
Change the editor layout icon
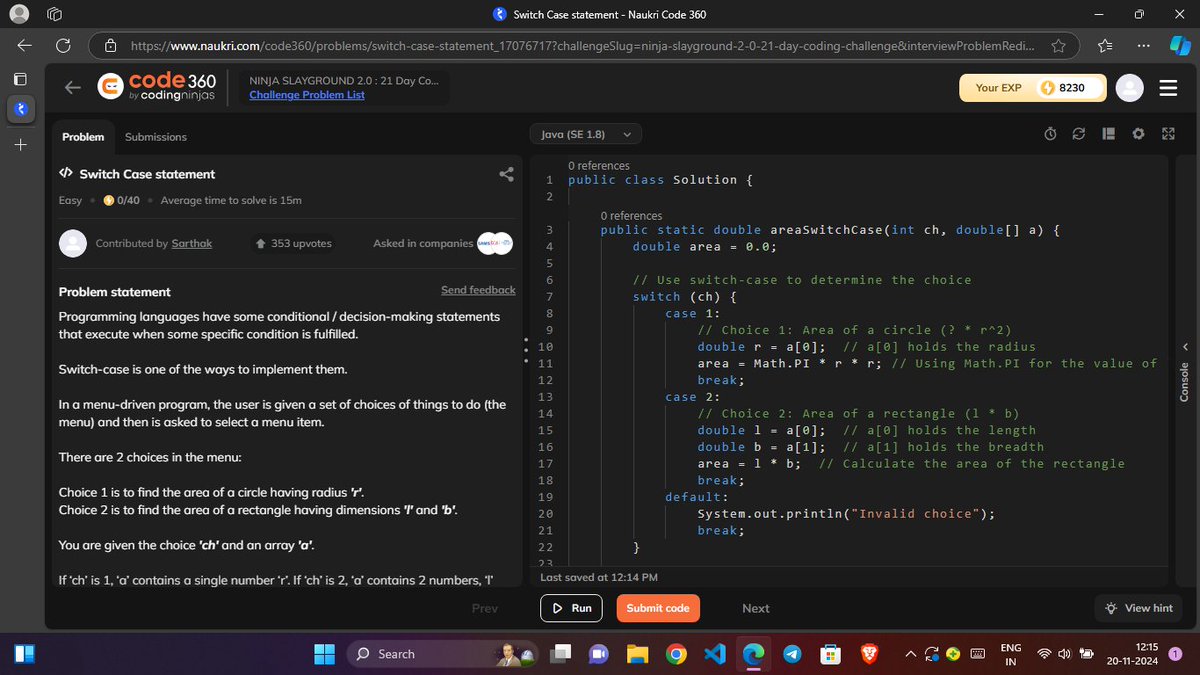(1108, 135)
